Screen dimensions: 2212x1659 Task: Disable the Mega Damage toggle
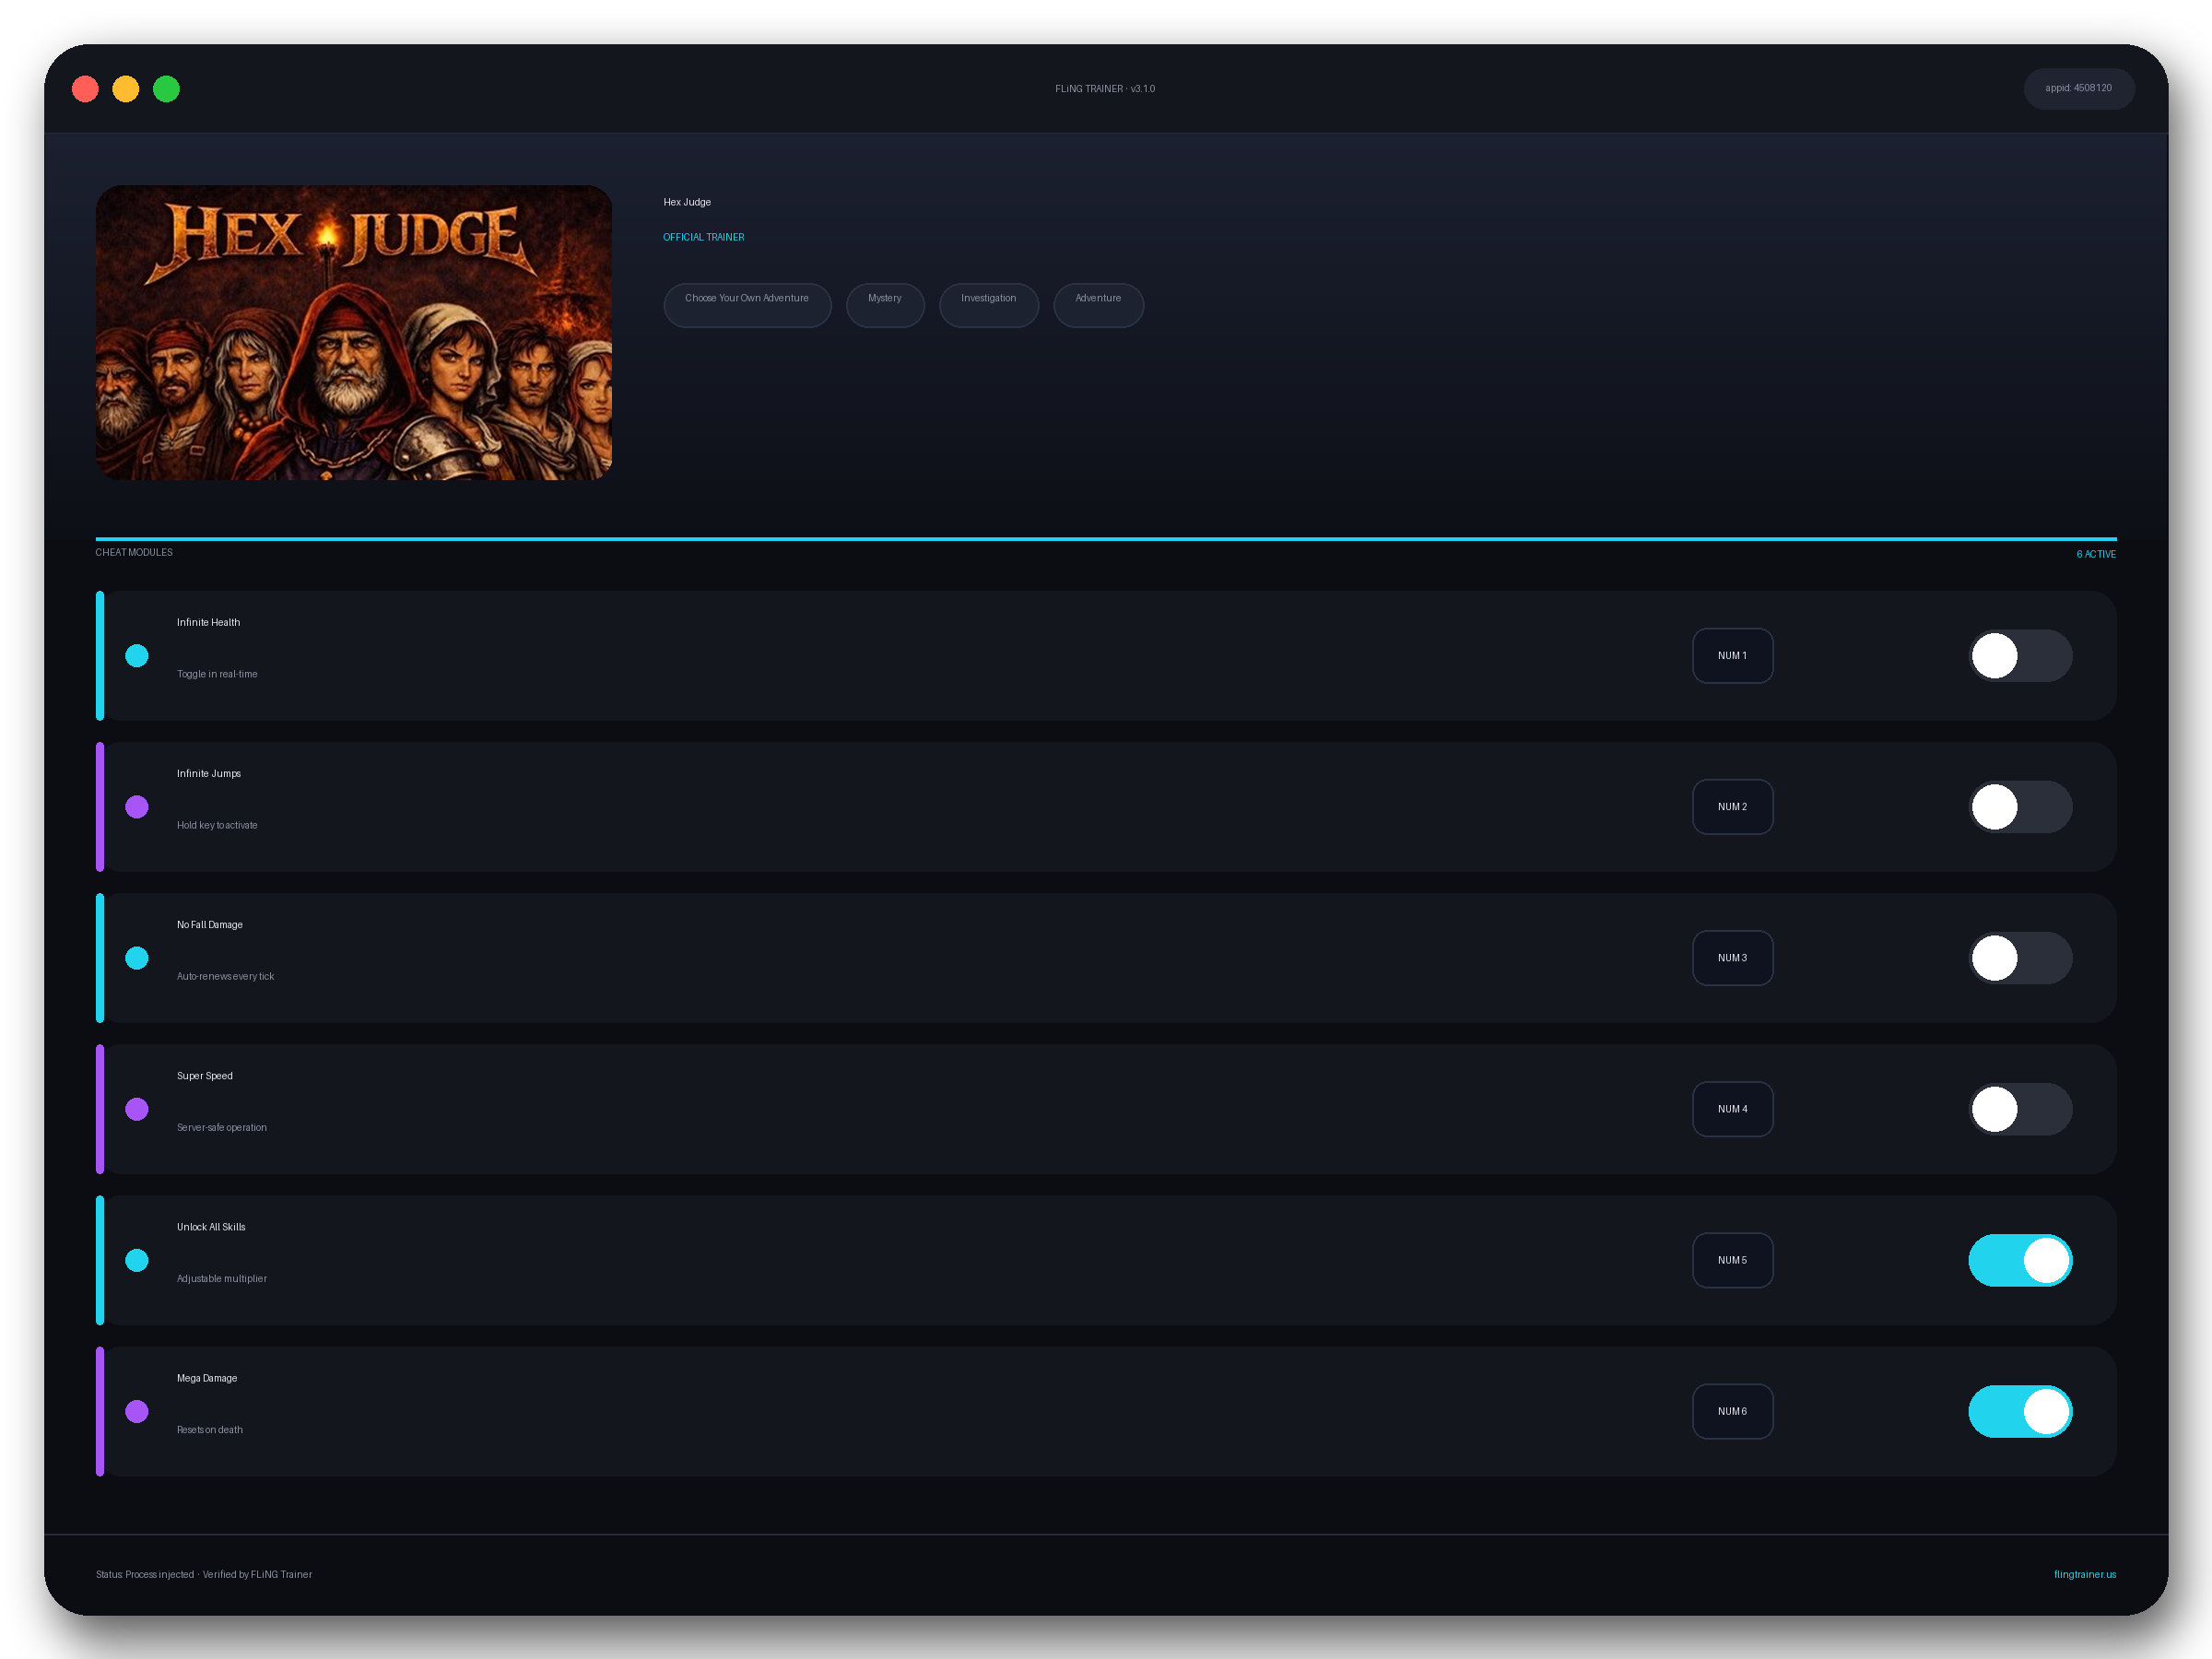[x=2020, y=1411]
